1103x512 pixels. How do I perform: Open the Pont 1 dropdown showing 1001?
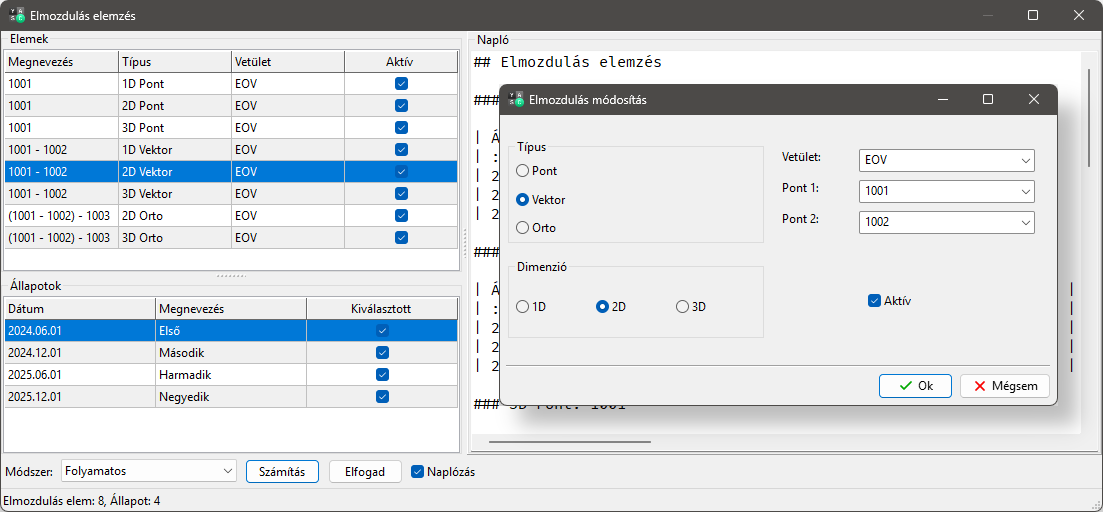(x=947, y=192)
